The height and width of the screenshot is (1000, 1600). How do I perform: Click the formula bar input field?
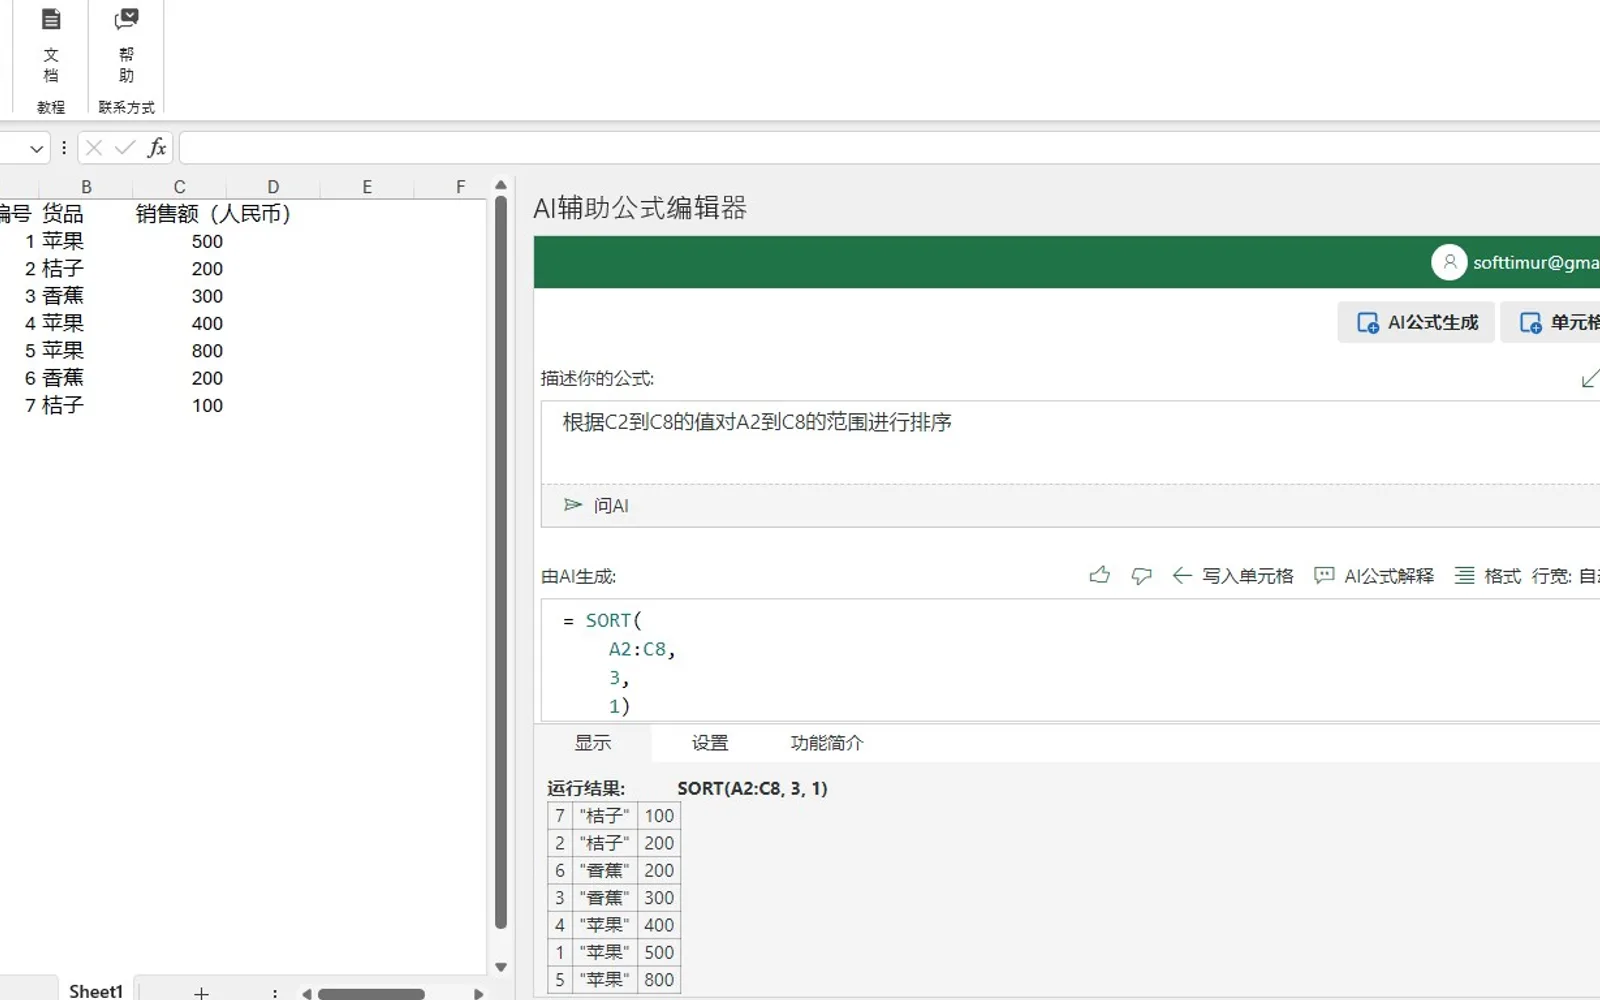point(889,148)
